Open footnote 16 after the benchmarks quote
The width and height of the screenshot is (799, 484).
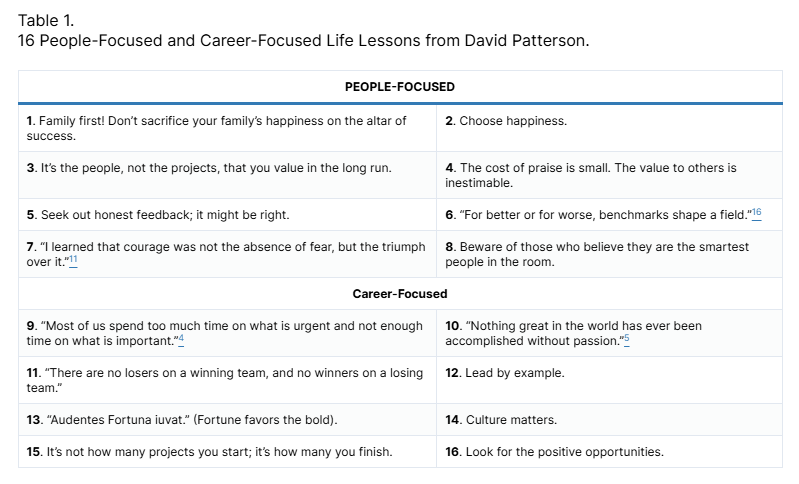coord(757,213)
